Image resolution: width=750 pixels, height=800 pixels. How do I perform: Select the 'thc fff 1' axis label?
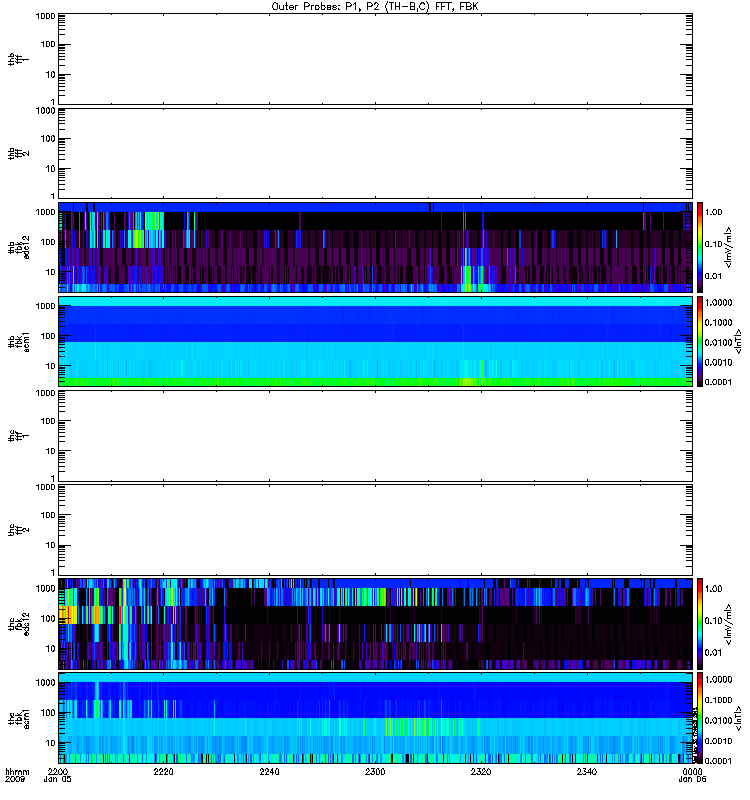coord(18,436)
